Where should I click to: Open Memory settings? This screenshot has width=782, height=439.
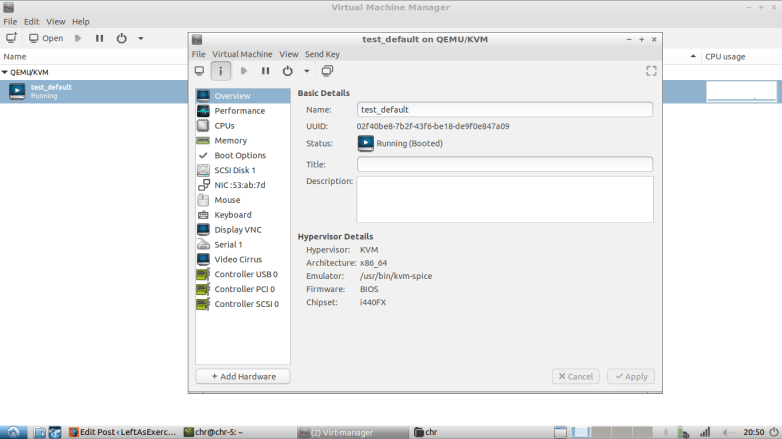click(243, 141)
